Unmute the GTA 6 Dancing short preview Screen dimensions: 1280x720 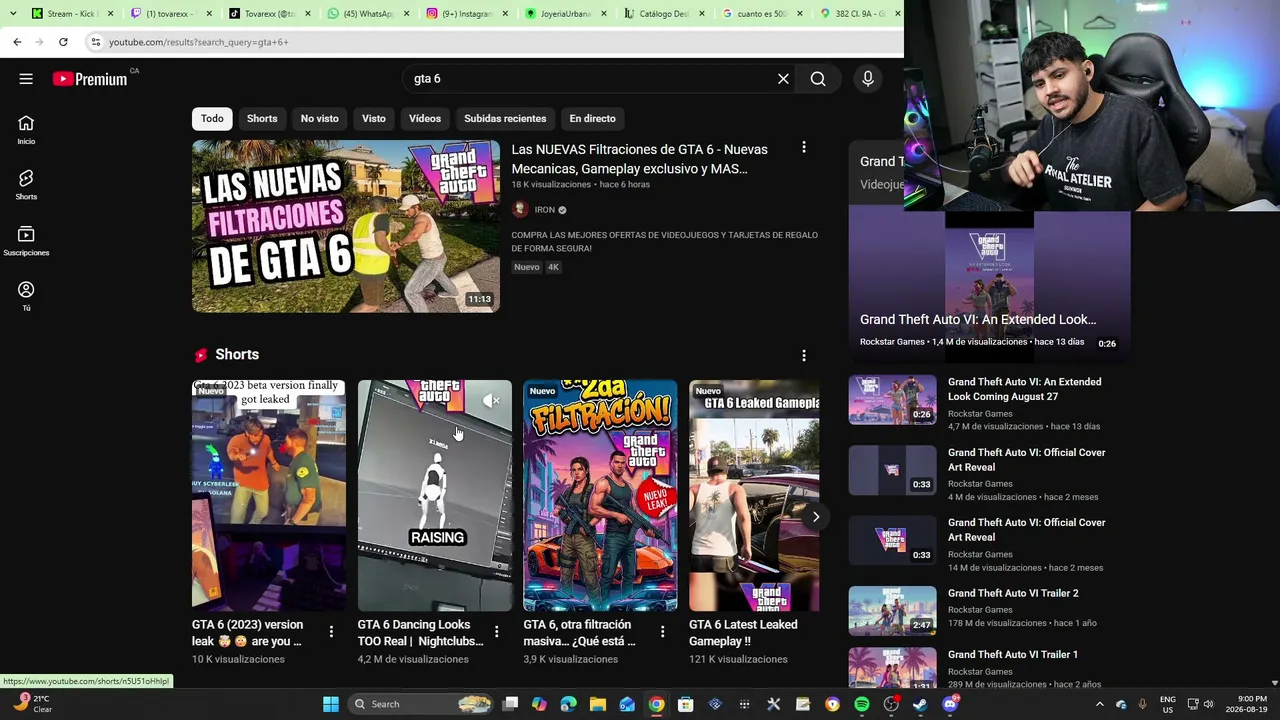[490, 400]
